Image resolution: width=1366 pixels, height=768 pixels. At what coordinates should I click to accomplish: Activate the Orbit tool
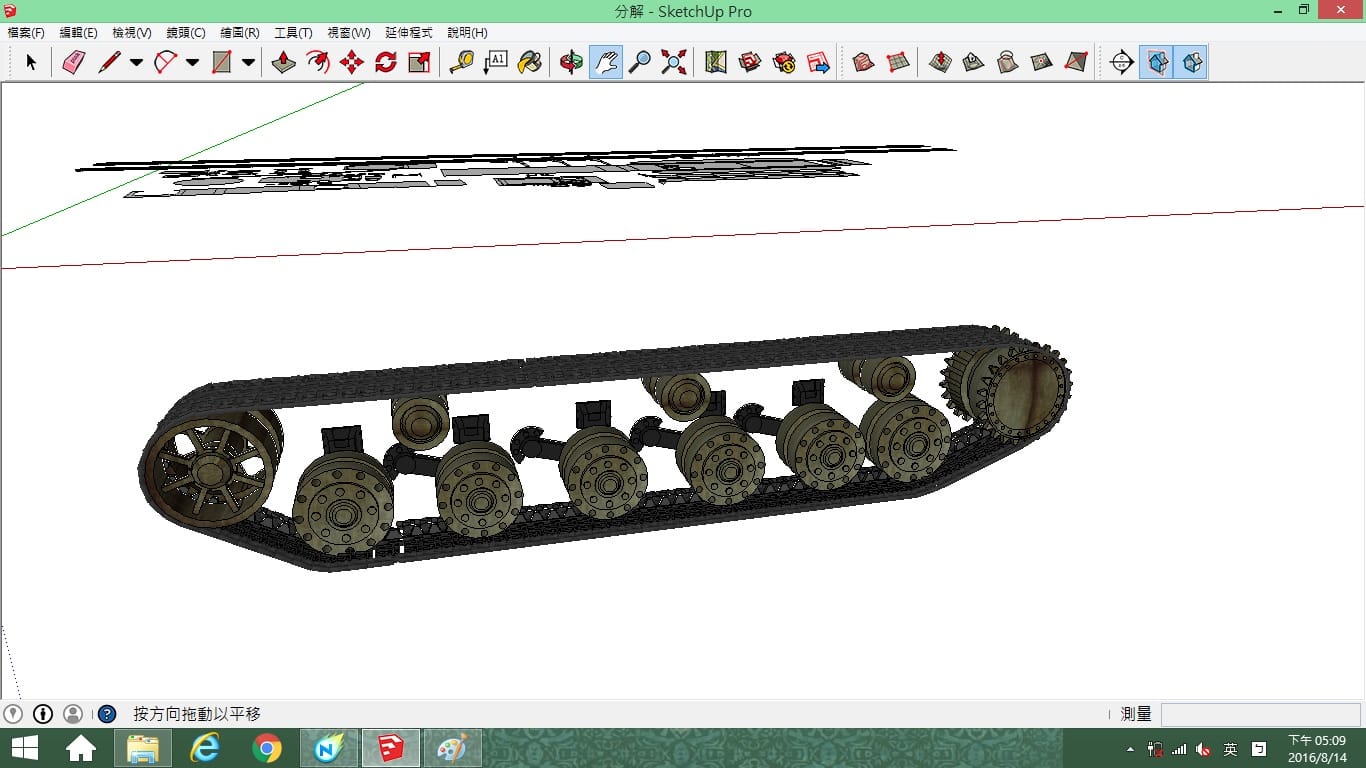pos(572,62)
